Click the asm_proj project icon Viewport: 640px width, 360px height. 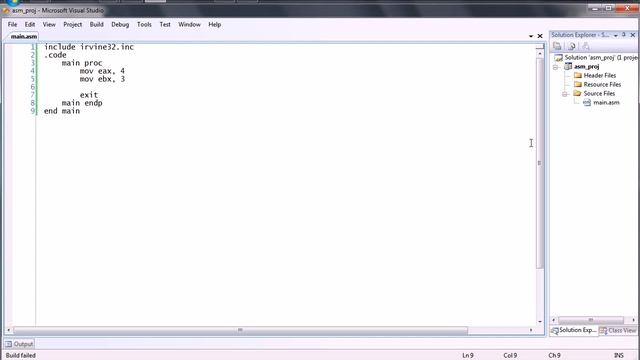(x=568, y=66)
